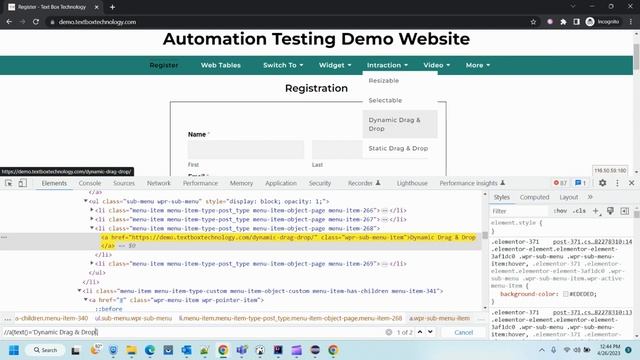Click the #EDEDED background-color swatch
The image size is (640, 360).
[x=566, y=294]
